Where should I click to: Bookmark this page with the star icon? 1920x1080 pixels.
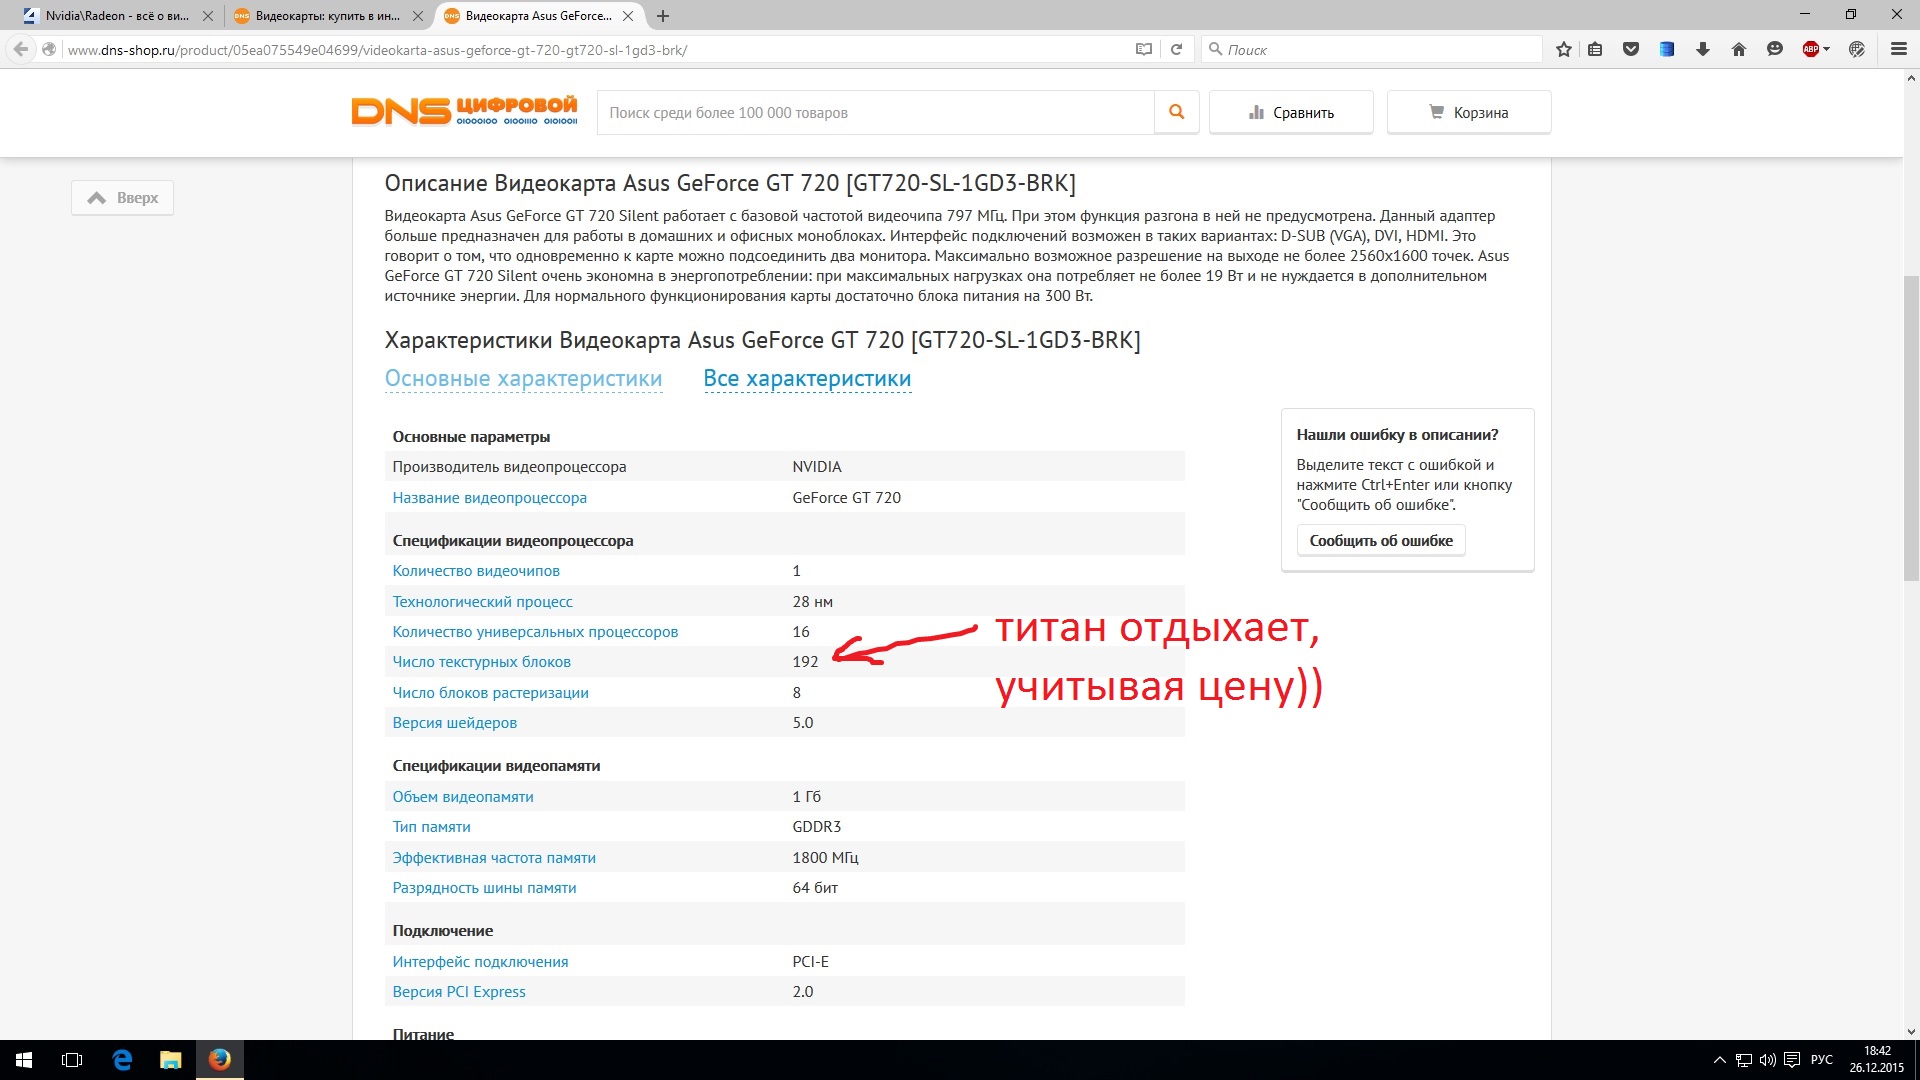[1564, 49]
